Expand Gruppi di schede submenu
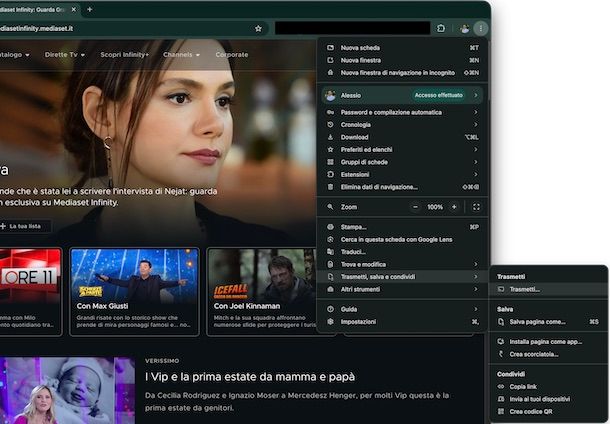This screenshot has width=610, height=424. 403,162
